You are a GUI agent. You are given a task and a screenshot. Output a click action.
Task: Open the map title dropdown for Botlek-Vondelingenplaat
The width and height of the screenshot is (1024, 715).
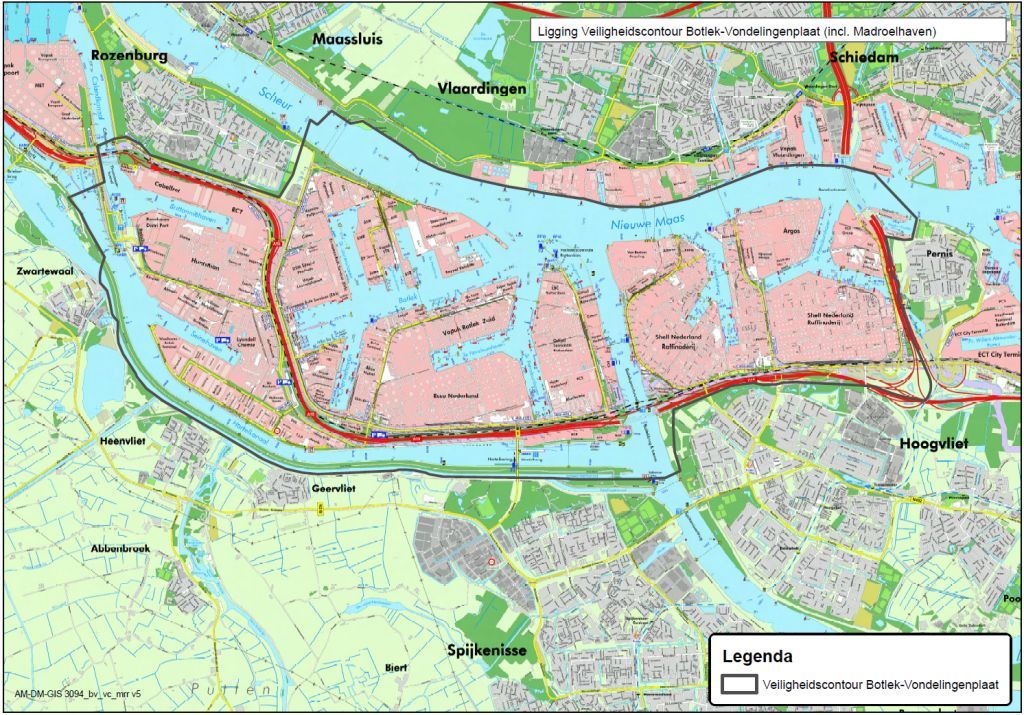770,31
